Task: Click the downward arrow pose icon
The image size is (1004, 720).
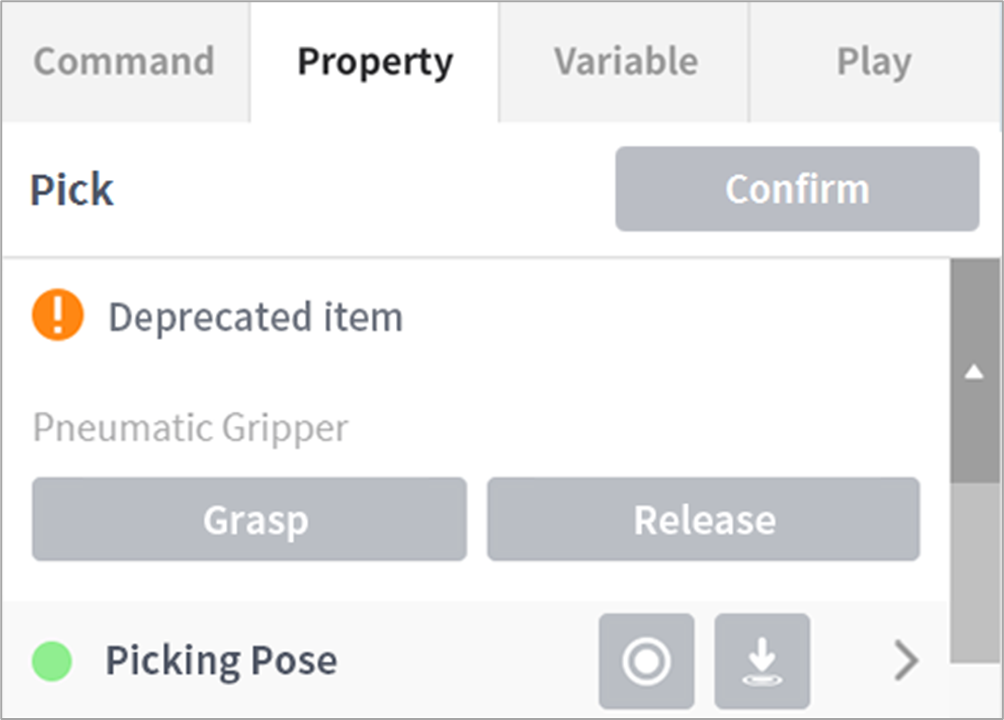Action: coord(762,661)
